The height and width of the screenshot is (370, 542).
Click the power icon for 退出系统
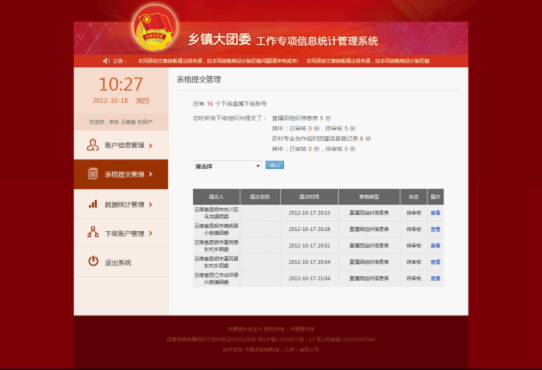tap(93, 261)
